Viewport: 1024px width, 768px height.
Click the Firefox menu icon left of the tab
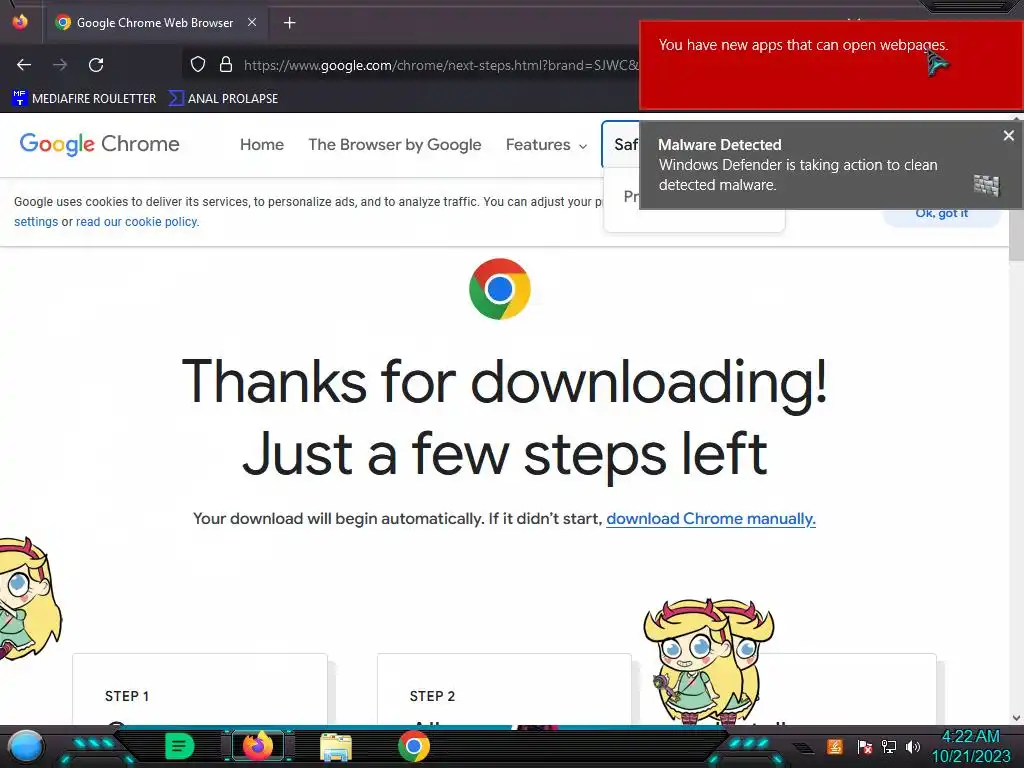[x=20, y=22]
